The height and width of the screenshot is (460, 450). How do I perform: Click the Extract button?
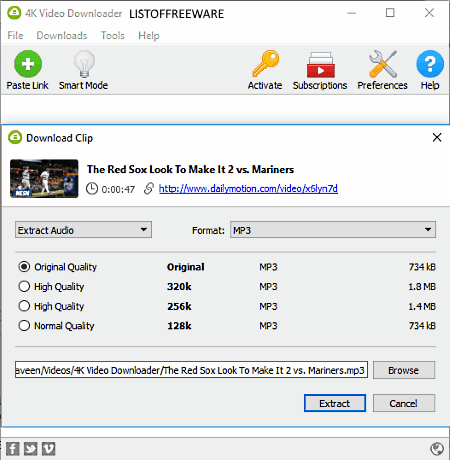(335, 403)
